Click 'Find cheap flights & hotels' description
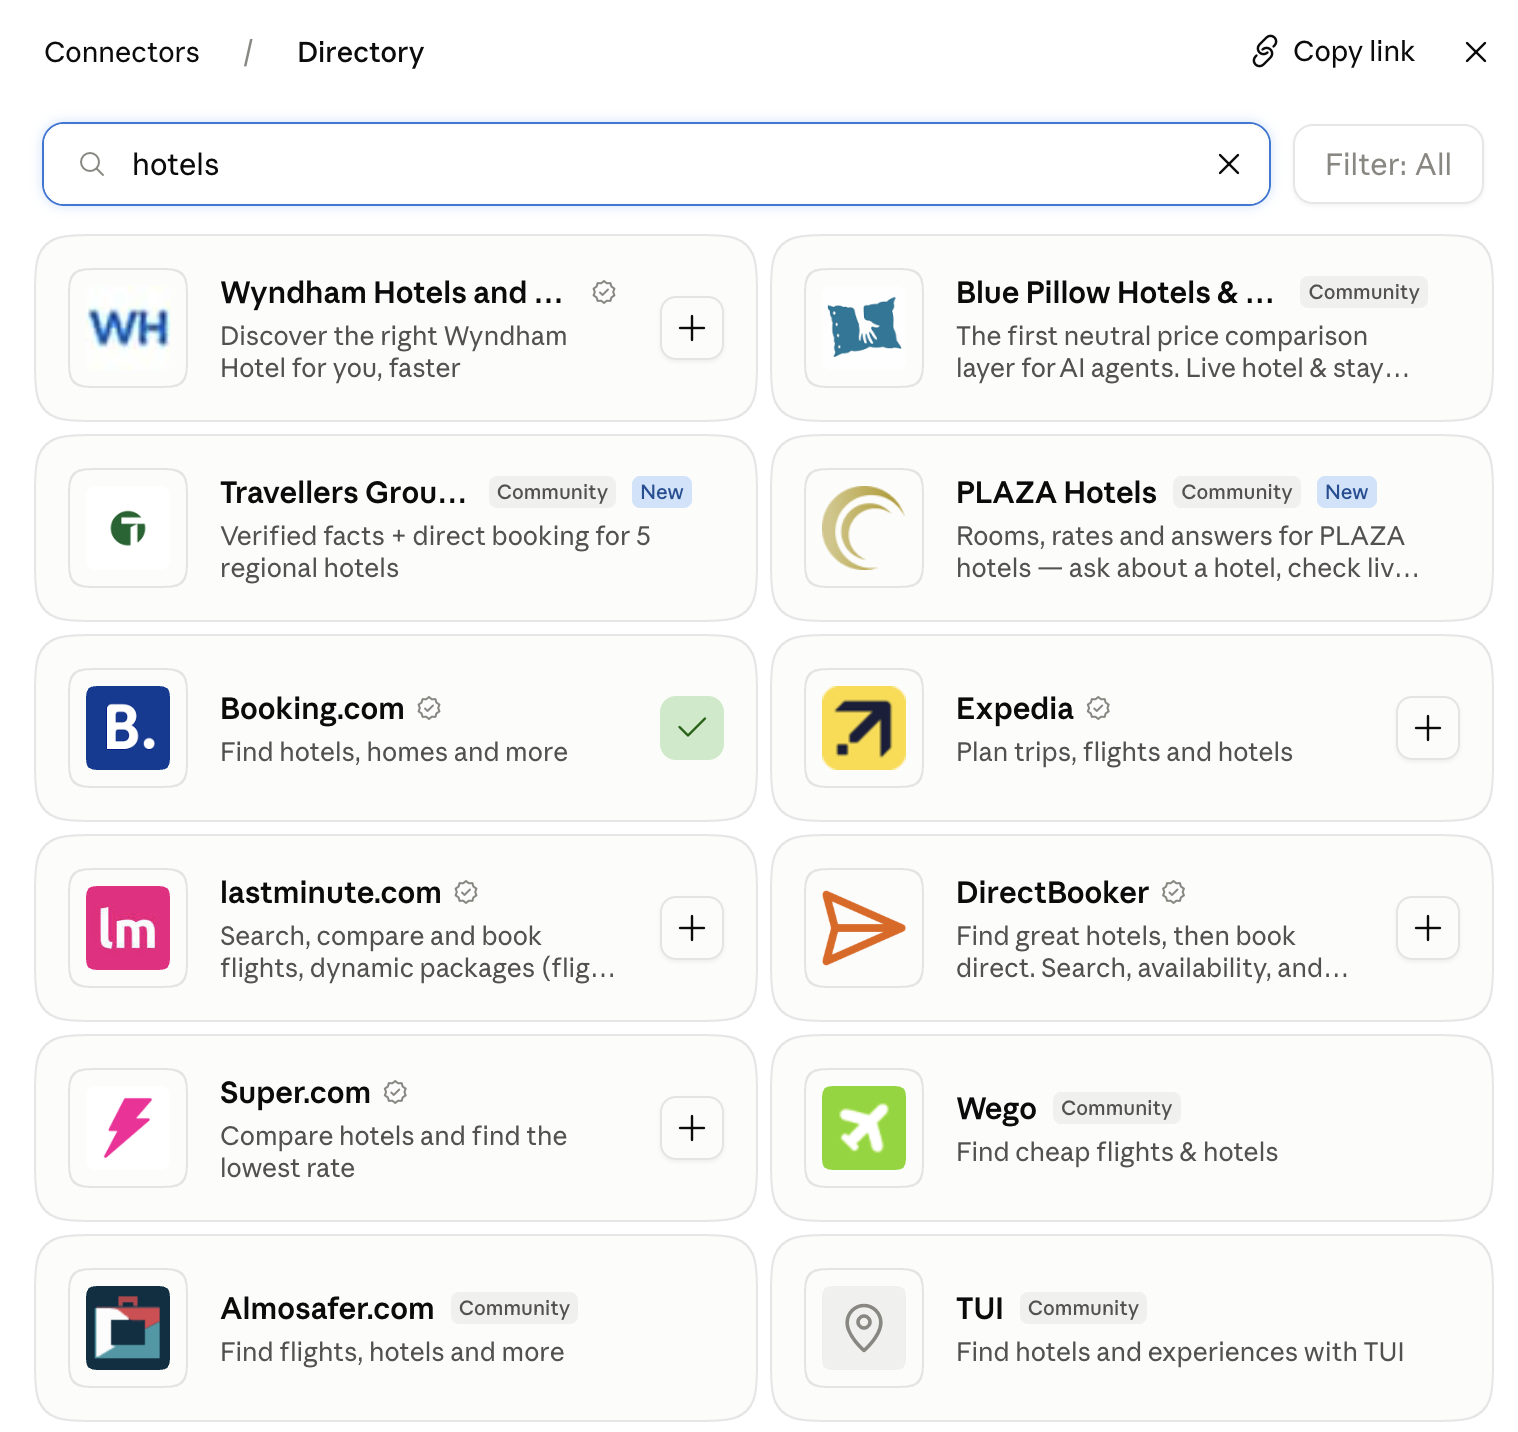The width and height of the screenshot is (1518, 1432). [x=1117, y=1152]
